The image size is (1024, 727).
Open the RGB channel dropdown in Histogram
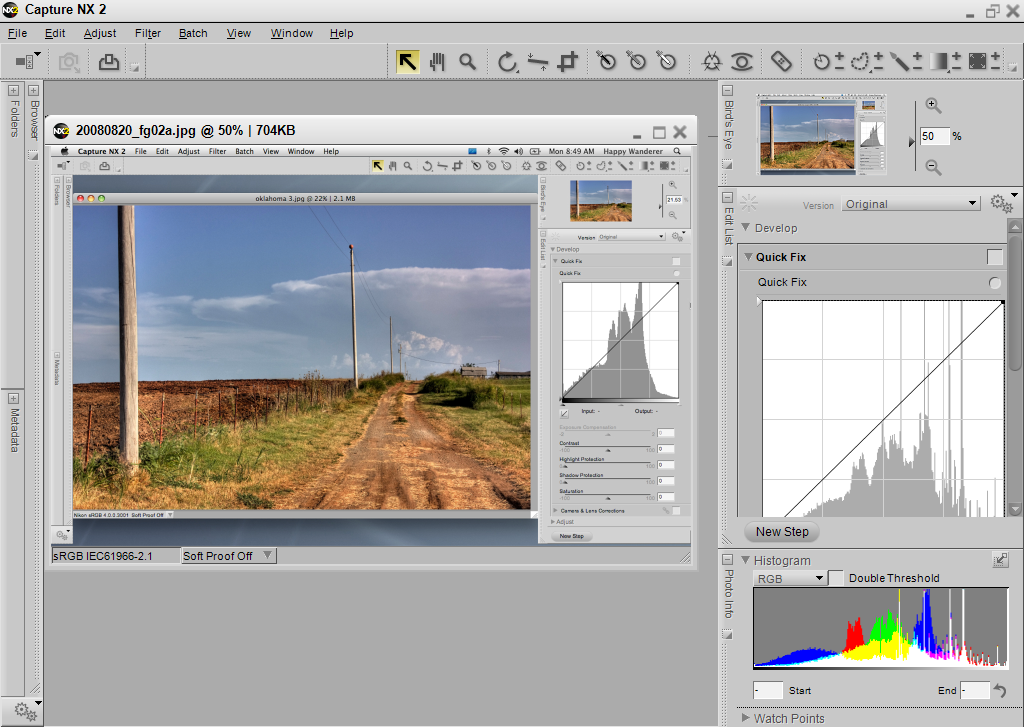tap(788, 578)
